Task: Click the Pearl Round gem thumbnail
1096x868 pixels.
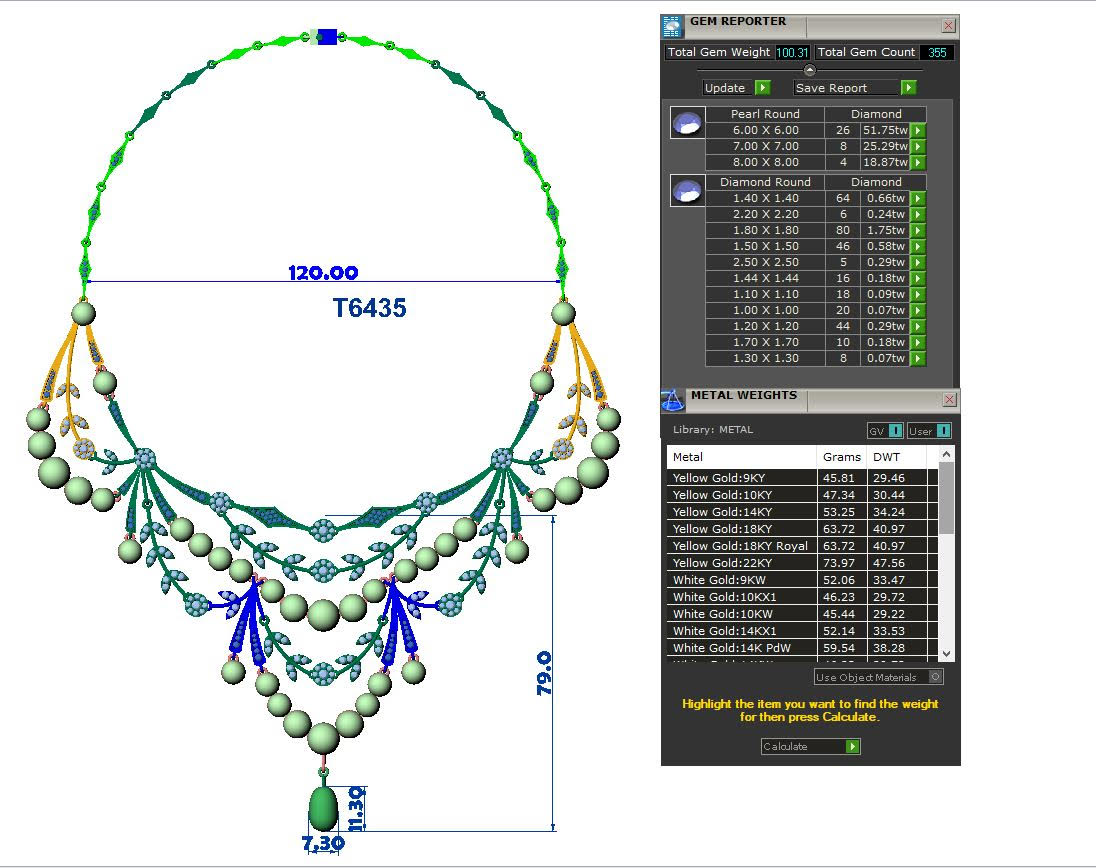Action: [688, 123]
